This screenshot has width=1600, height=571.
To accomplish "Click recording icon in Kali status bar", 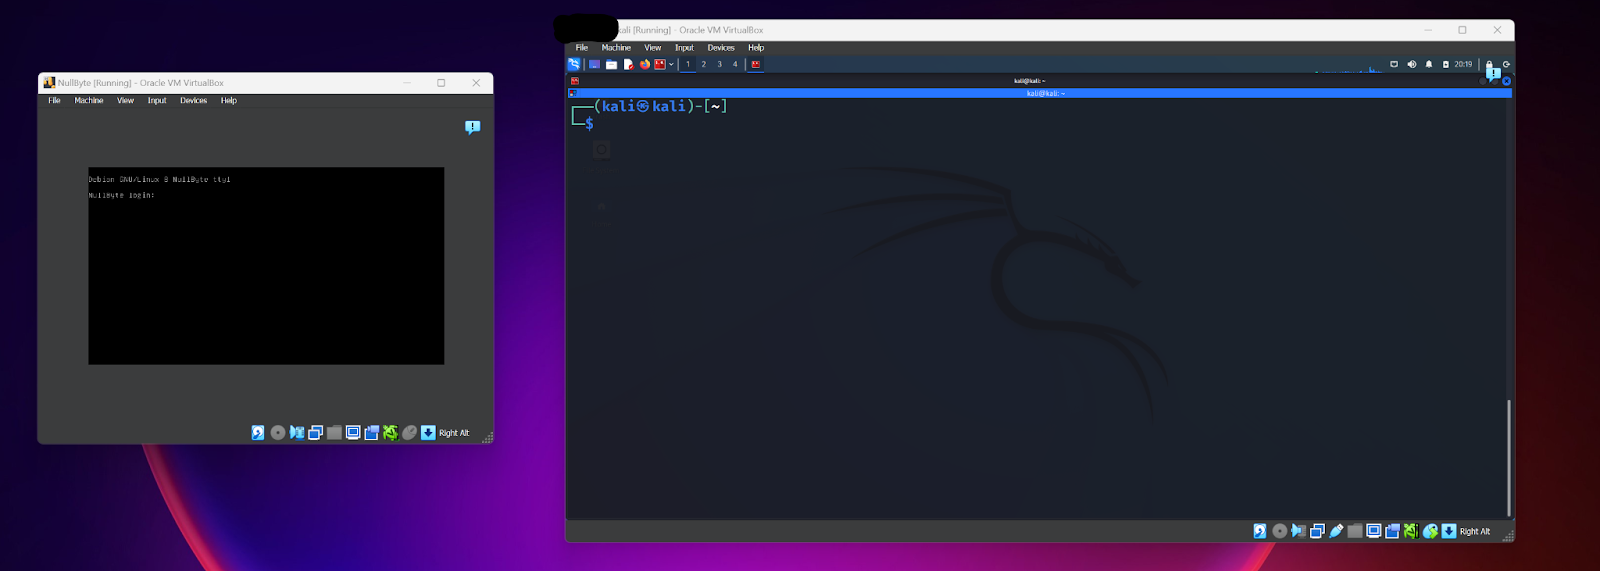I will coord(1392,531).
